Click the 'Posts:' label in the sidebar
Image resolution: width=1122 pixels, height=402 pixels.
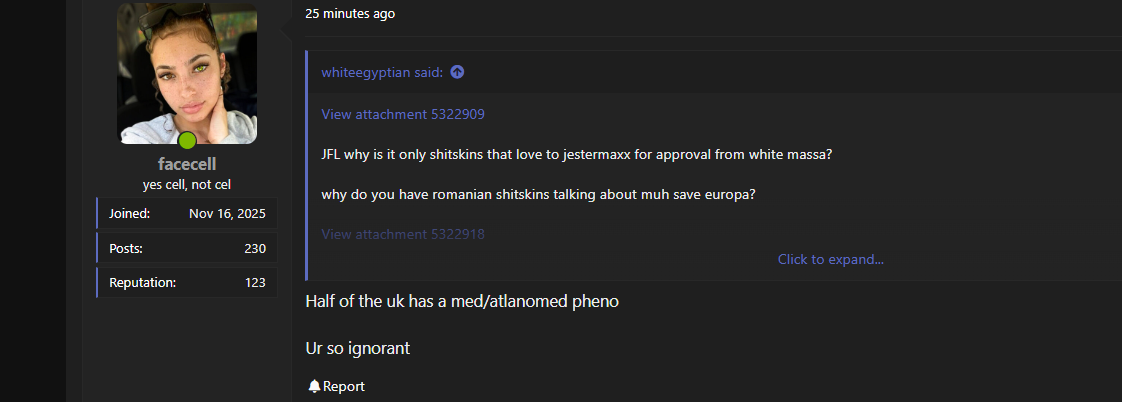point(126,249)
